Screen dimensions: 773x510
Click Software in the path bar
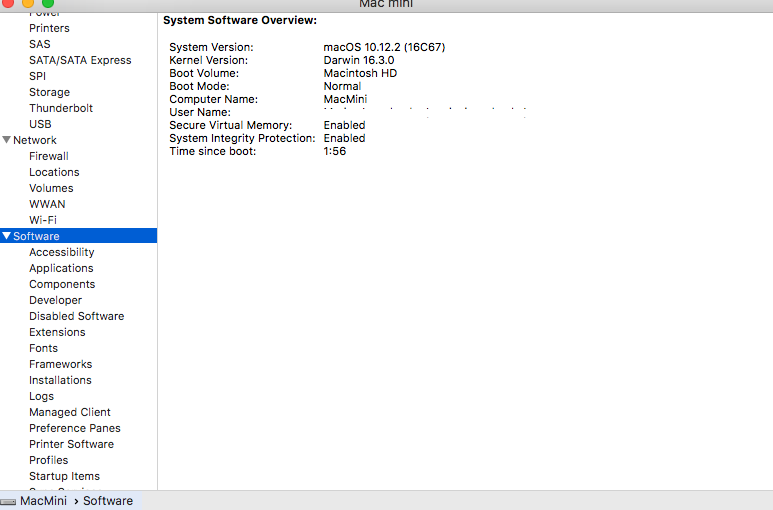[x=108, y=501]
